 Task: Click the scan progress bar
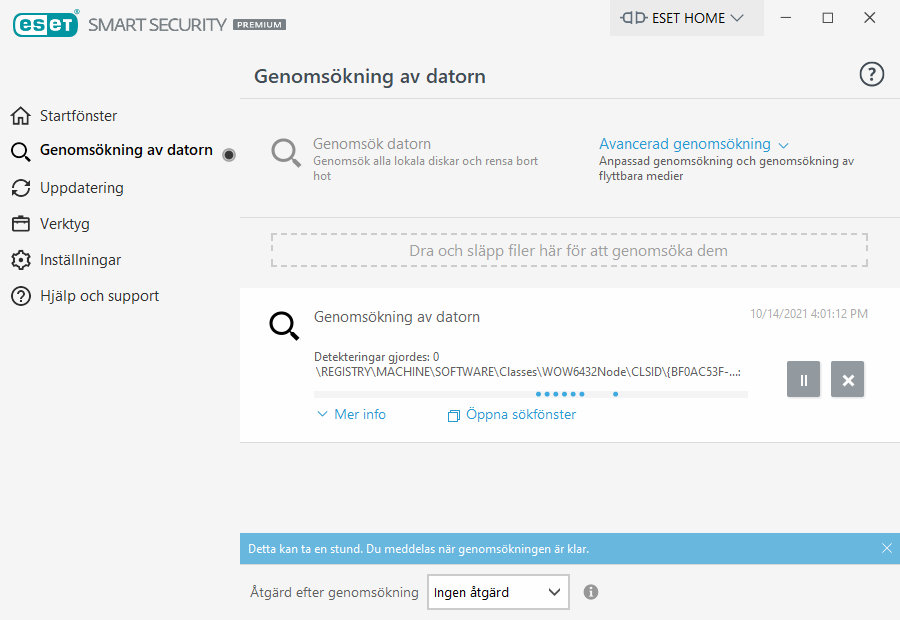coord(531,394)
